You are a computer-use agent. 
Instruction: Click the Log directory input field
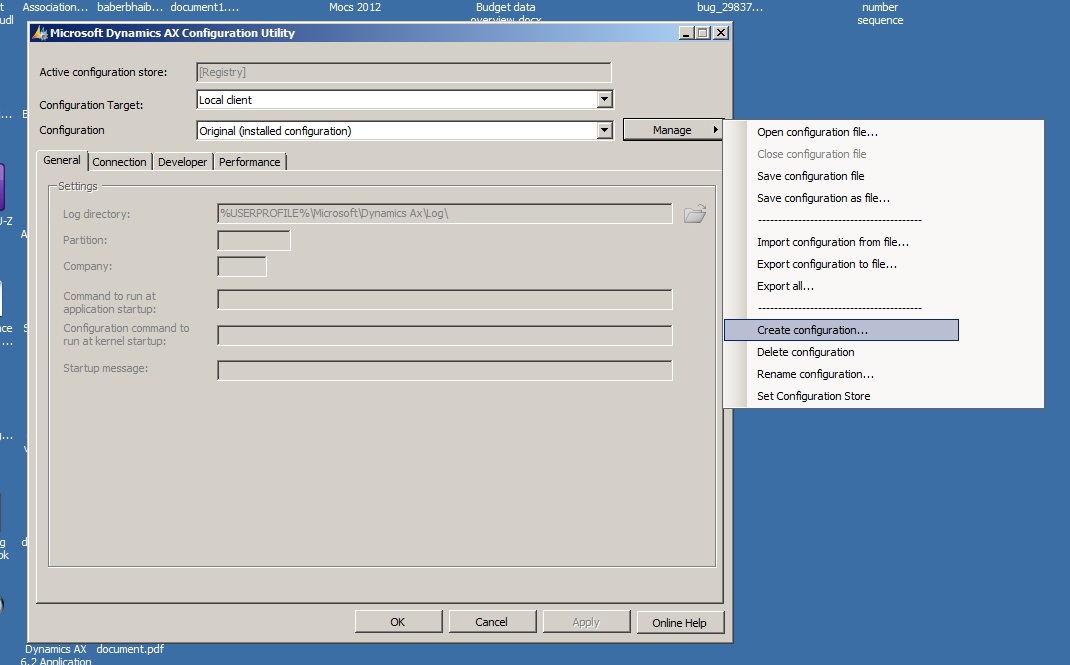tap(445, 213)
